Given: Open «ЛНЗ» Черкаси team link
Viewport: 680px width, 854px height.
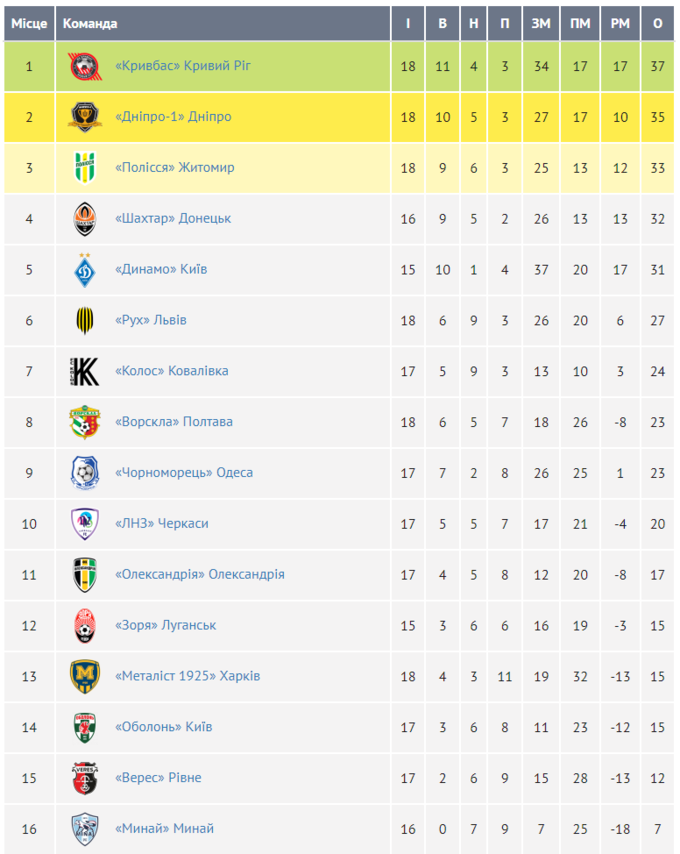Looking at the screenshot, I should [162, 524].
